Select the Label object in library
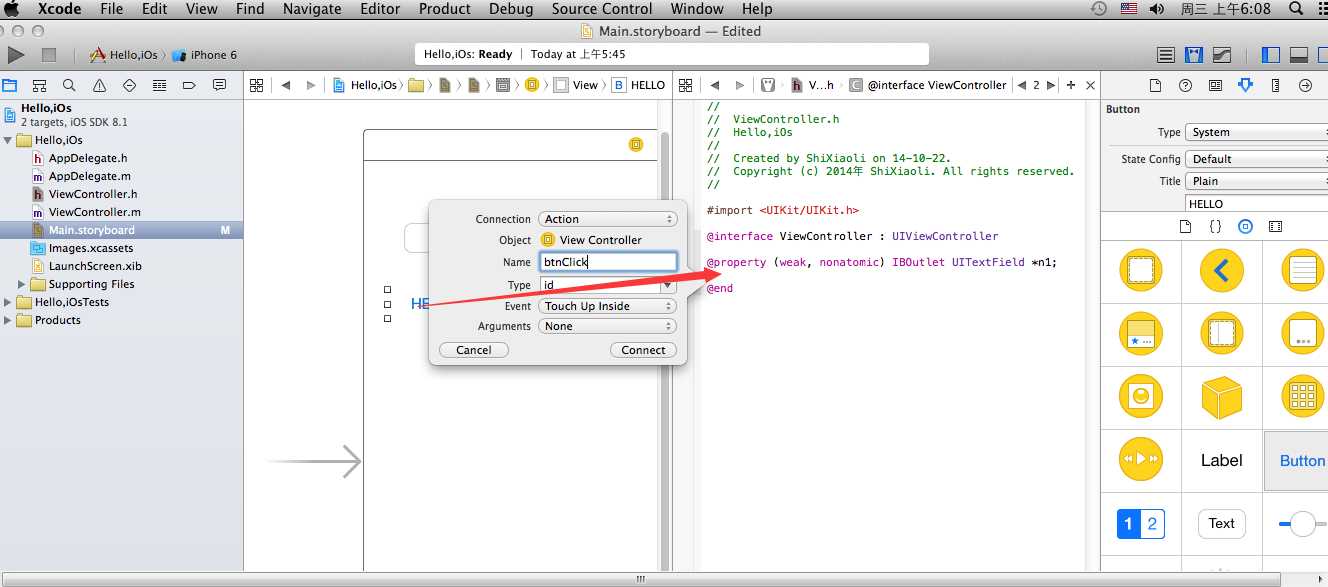 (1221, 460)
